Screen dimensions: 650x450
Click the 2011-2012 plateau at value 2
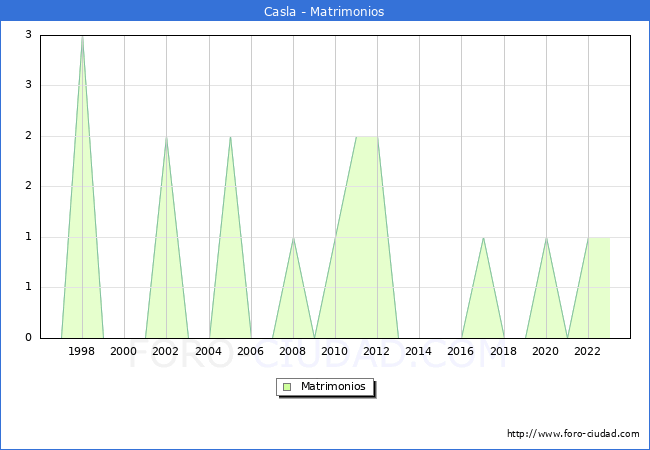pyautogui.click(x=367, y=137)
